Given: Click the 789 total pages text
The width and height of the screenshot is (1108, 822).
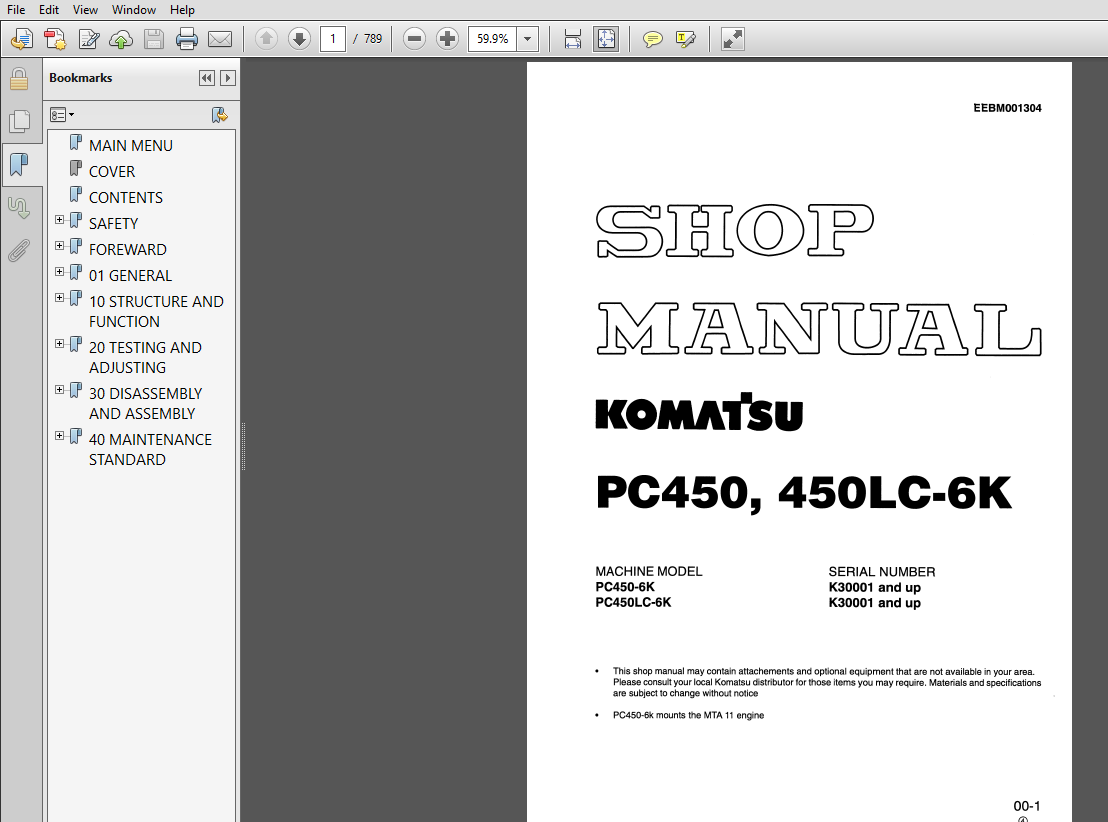Looking at the screenshot, I should [373, 39].
